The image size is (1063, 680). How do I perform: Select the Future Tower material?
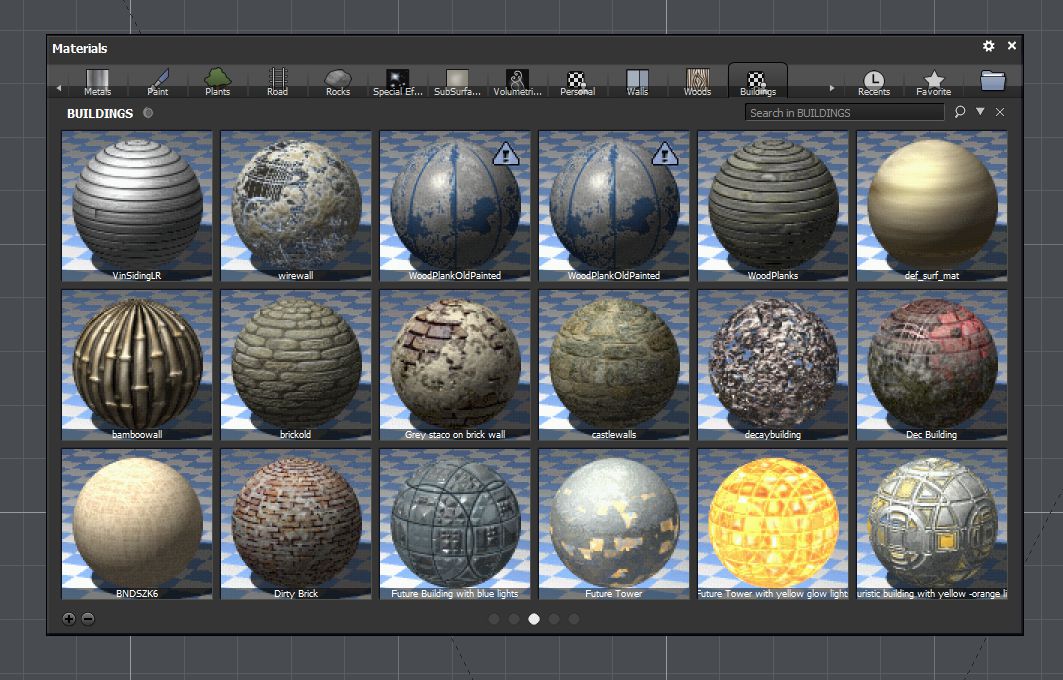click(x=614, y=524)
